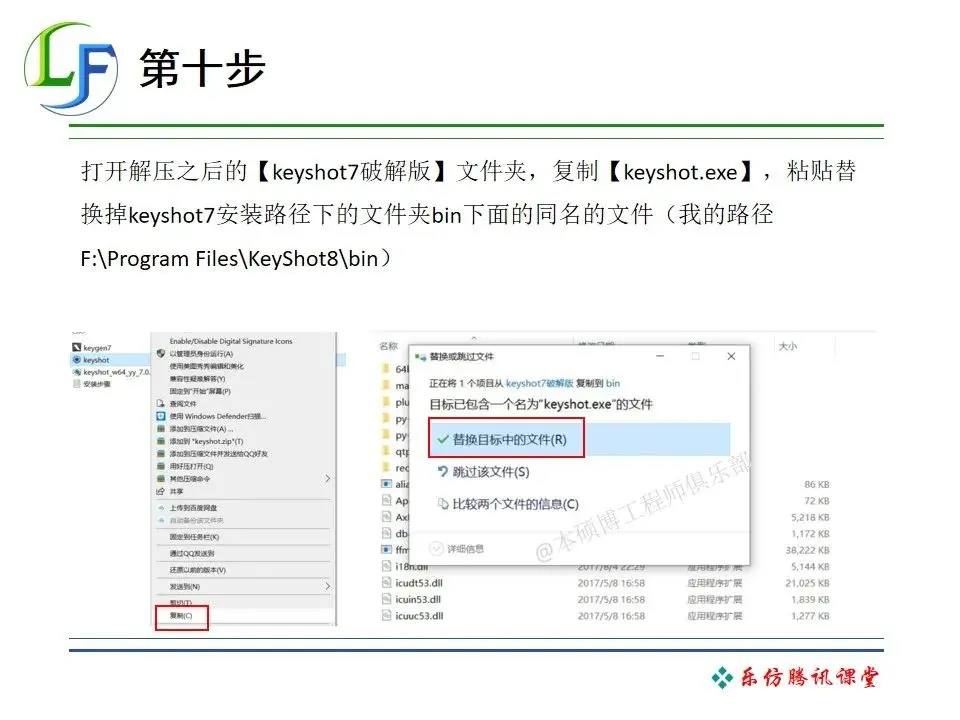960x720 pixels.
Task: Click the 1,172 KB size value
Action: pyautogui.click(x=810, y=534)
